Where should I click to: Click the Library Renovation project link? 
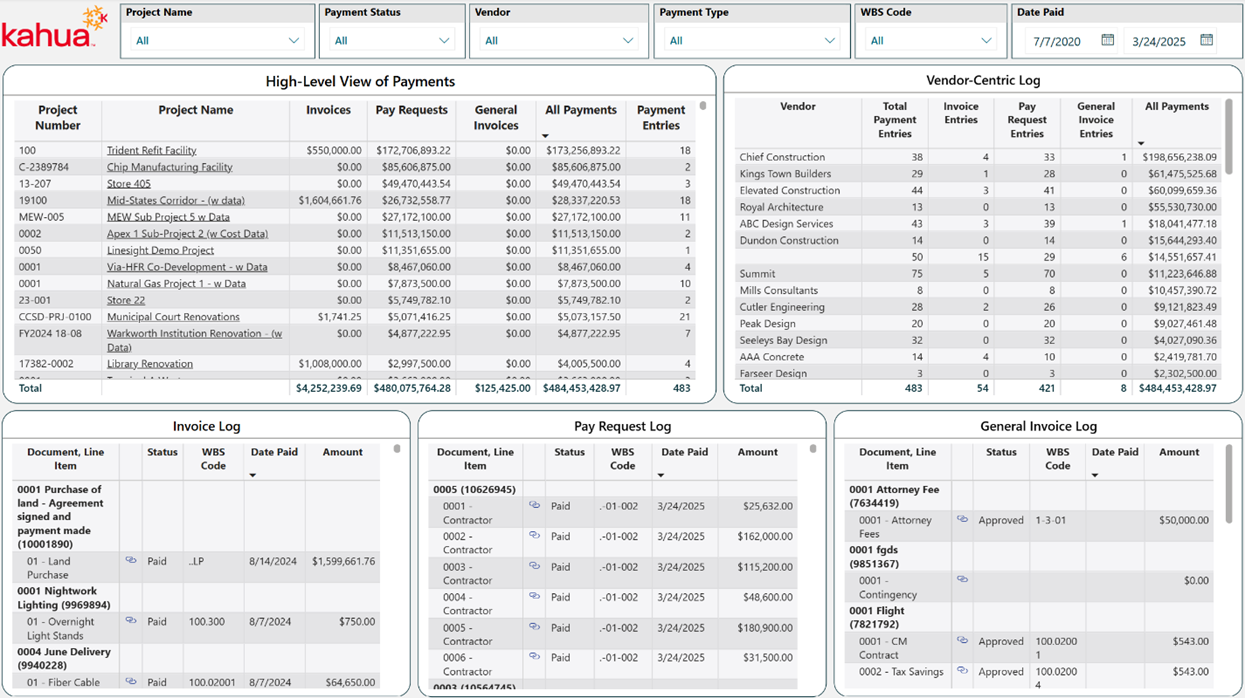(x=150, y=364)
